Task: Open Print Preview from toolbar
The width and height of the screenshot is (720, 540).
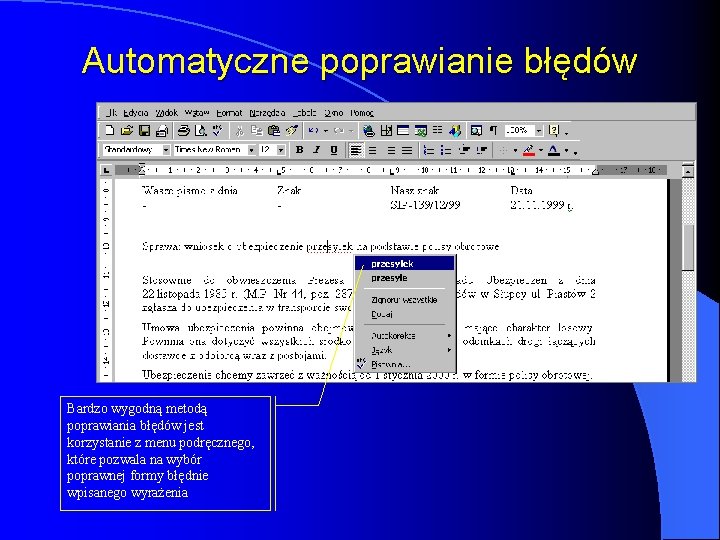Action: coord(200,131)
